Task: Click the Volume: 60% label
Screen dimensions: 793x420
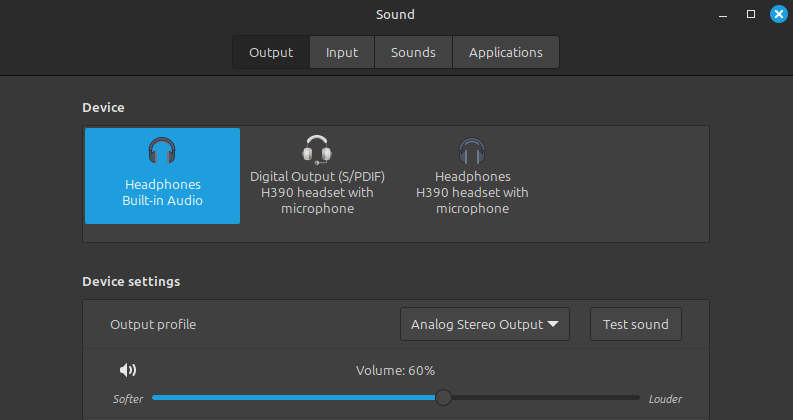Action: tap(395, 371)
